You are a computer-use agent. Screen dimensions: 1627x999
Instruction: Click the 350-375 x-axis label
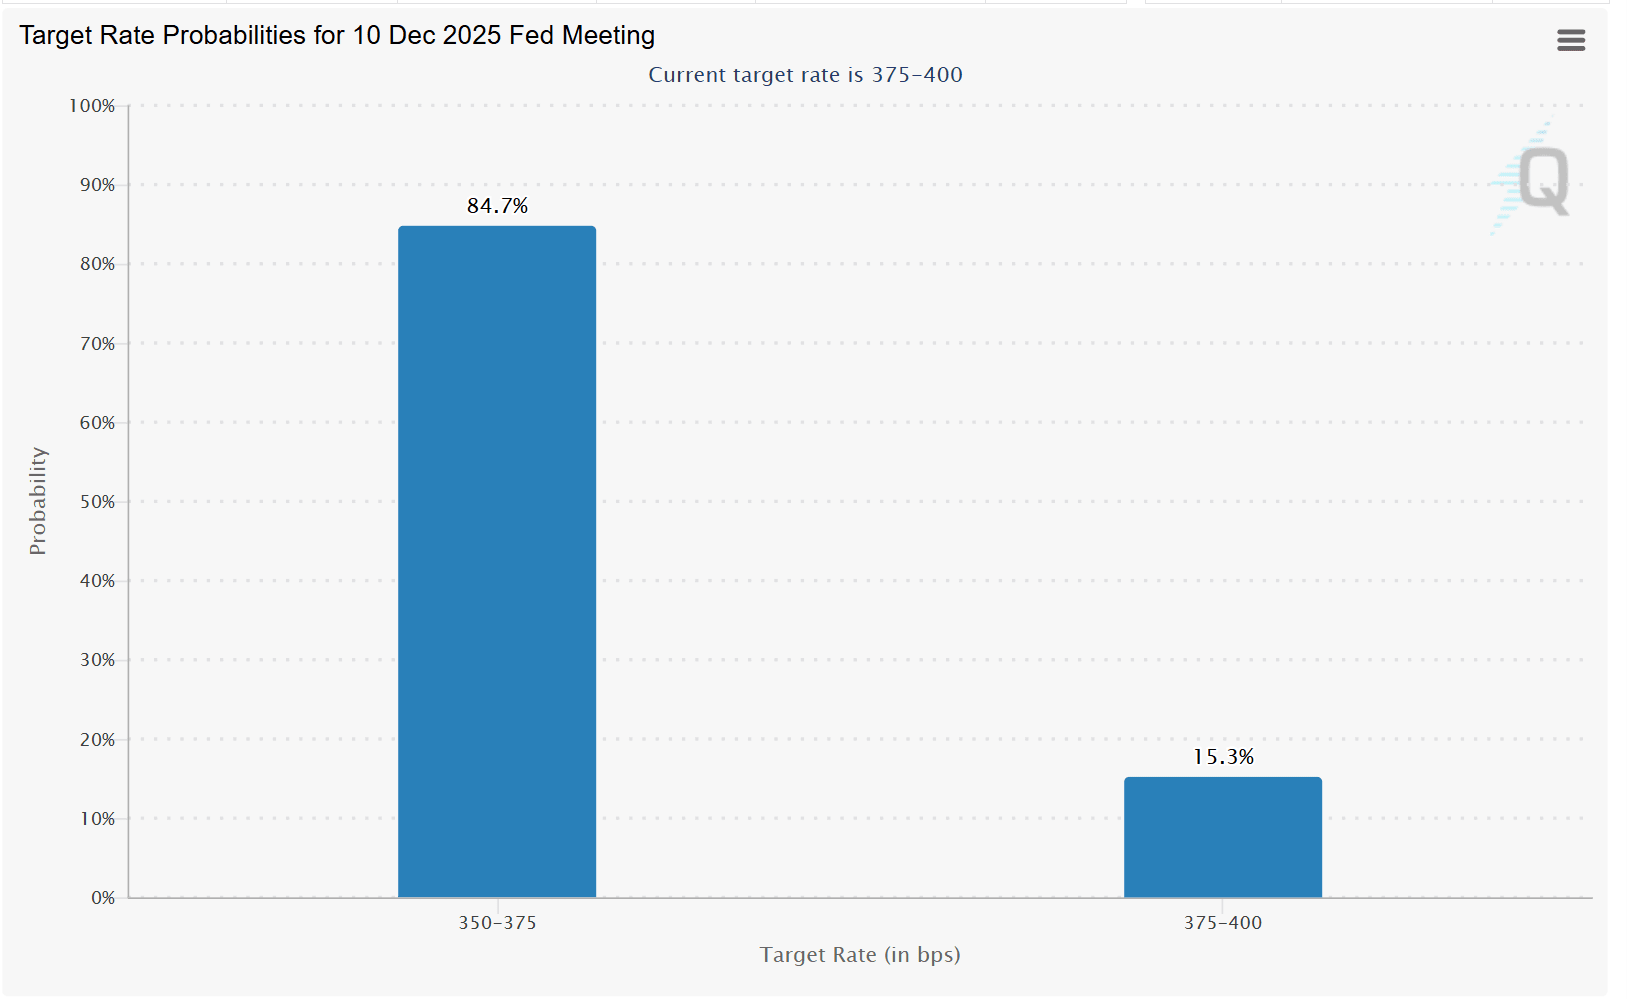[497, 923]
